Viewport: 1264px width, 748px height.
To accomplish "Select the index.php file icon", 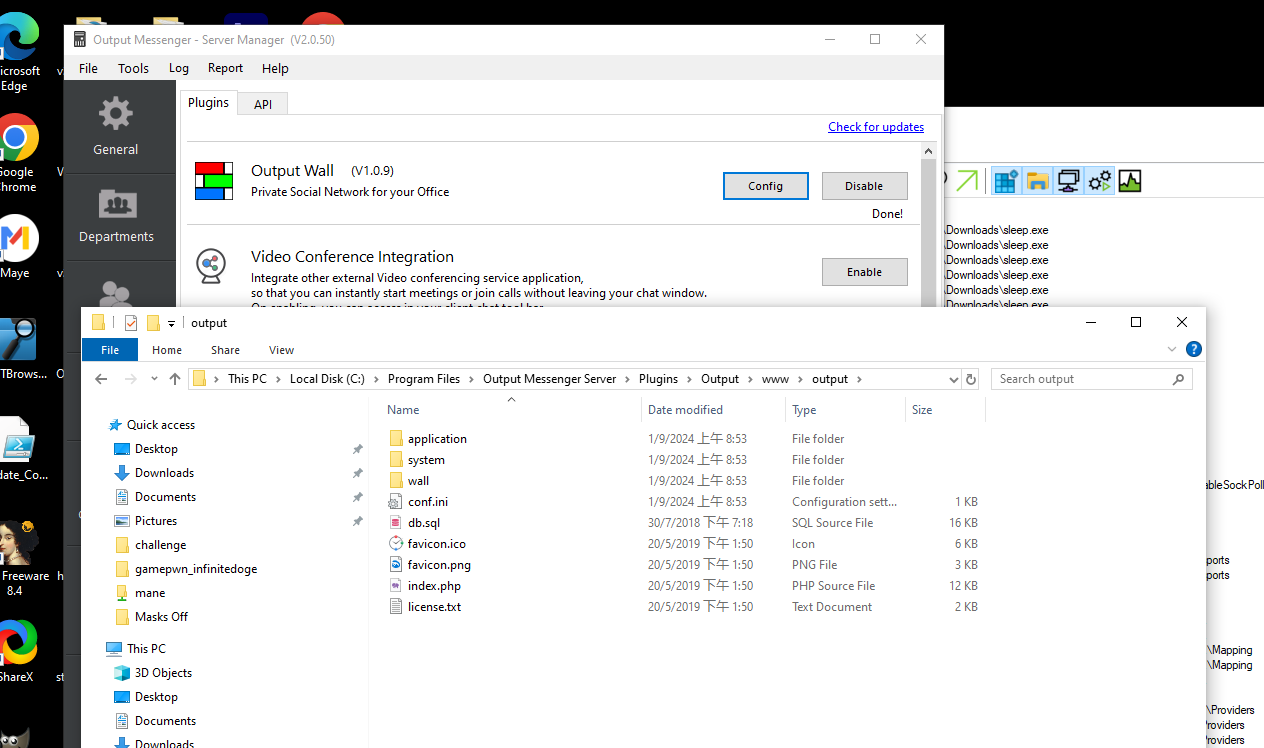I will click(396, 585).
